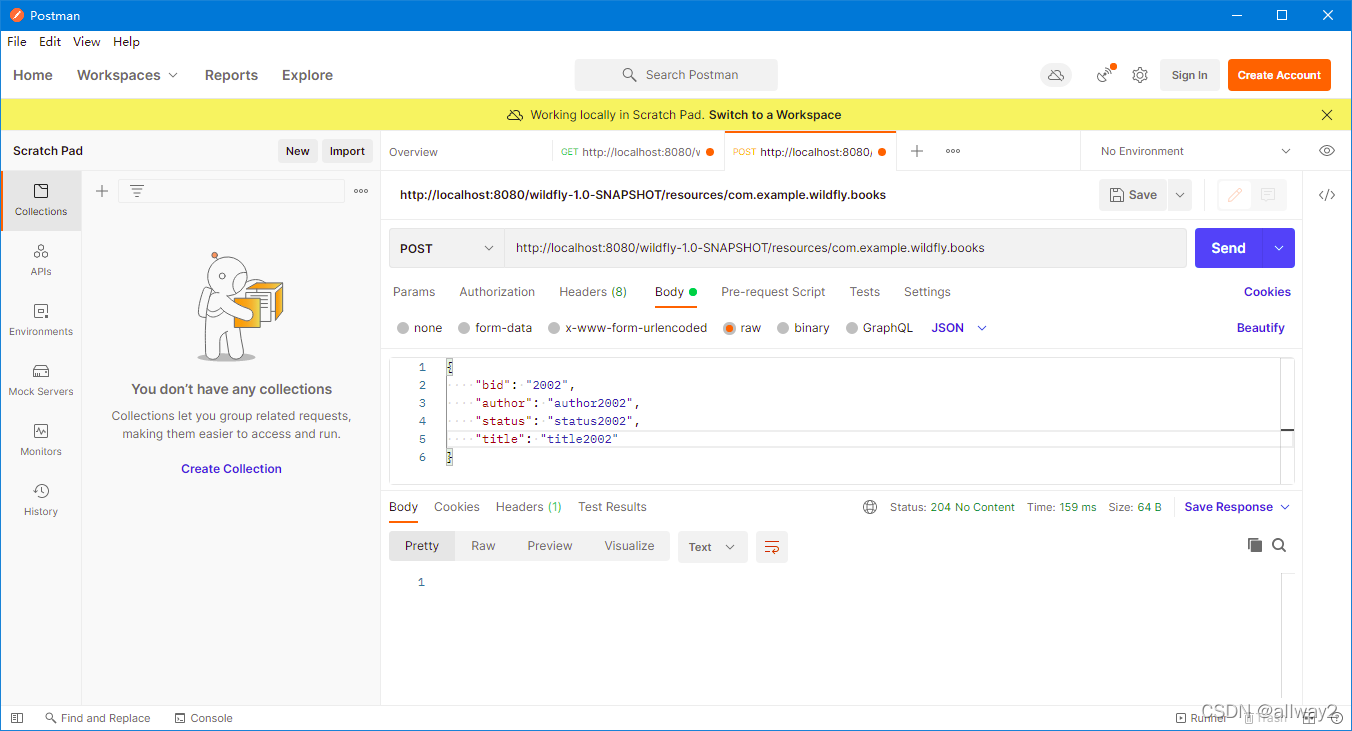This screenshot has height=731, width=1352.
Task: Click the plus icon to add collection
Action: pyautogui.click(x=102, y=191)
